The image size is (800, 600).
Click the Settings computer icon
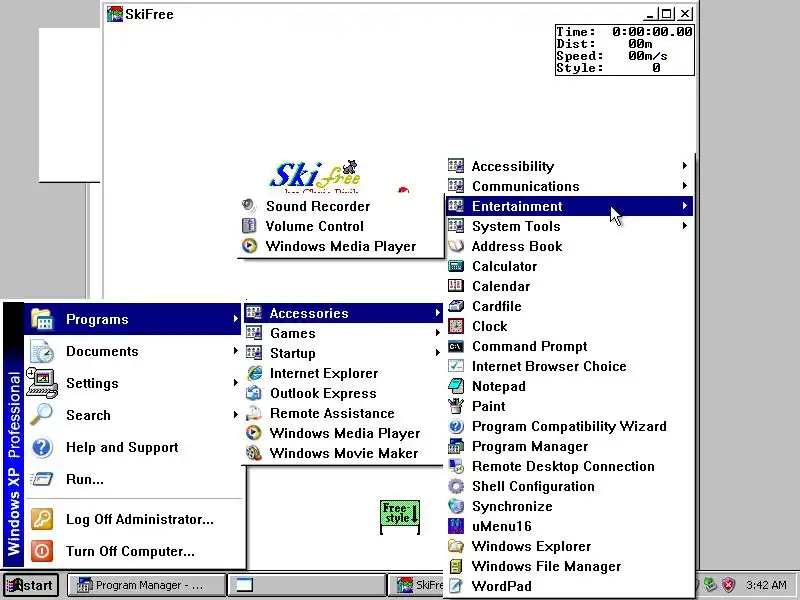(x=42, y=383)
